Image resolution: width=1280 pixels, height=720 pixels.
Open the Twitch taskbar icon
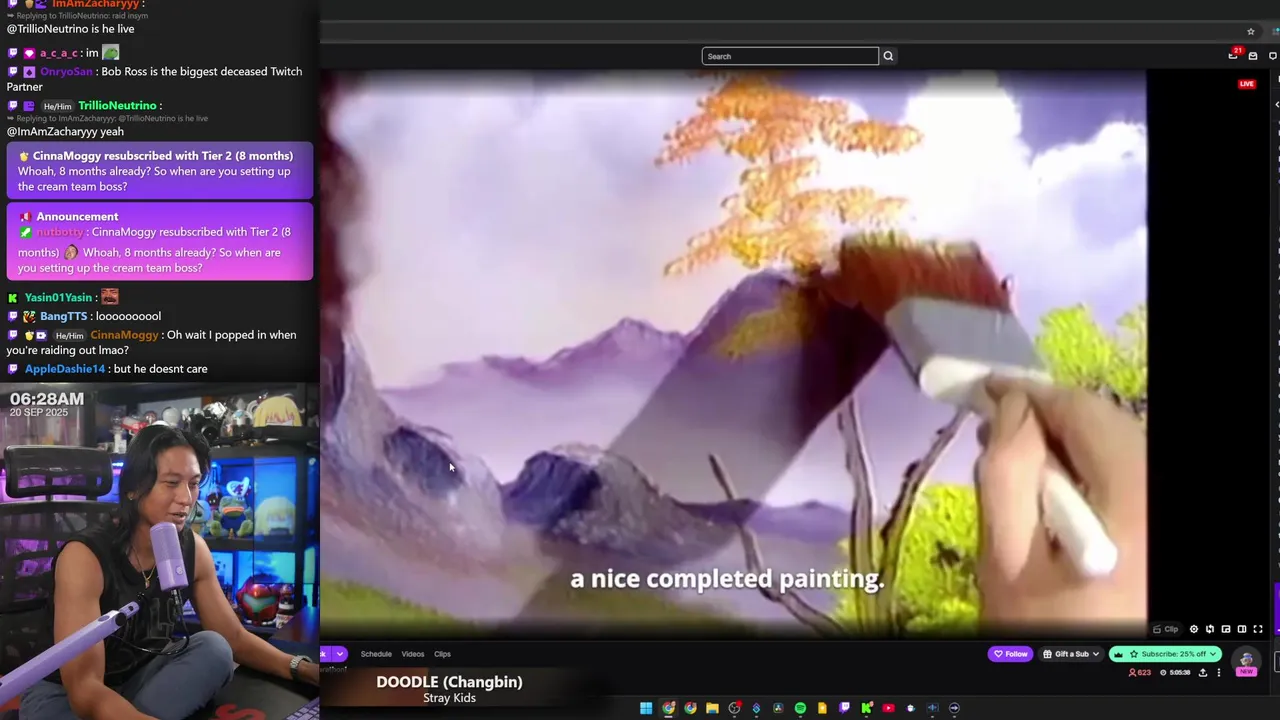coord(844,708)
